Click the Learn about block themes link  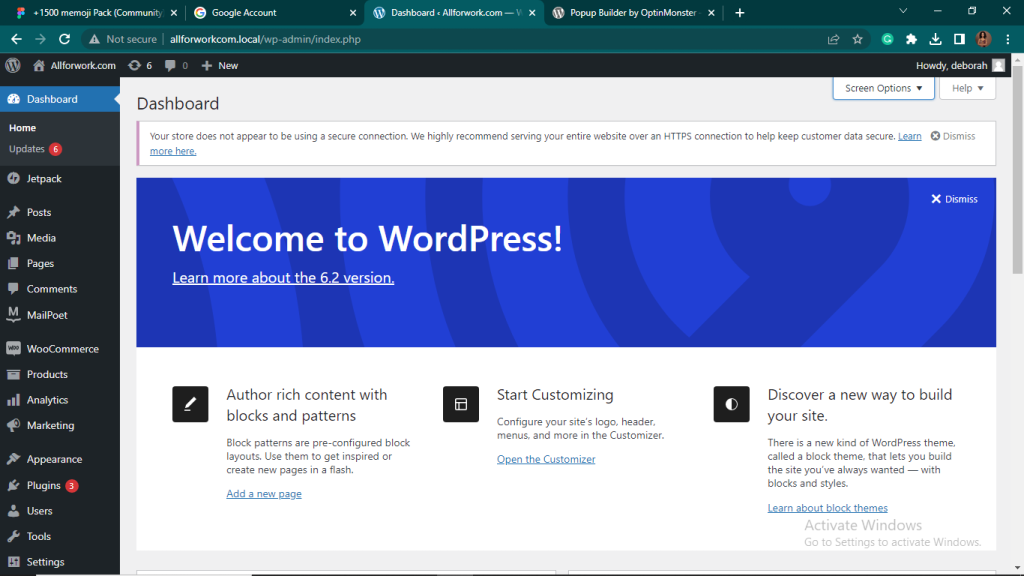pos(827,508)
